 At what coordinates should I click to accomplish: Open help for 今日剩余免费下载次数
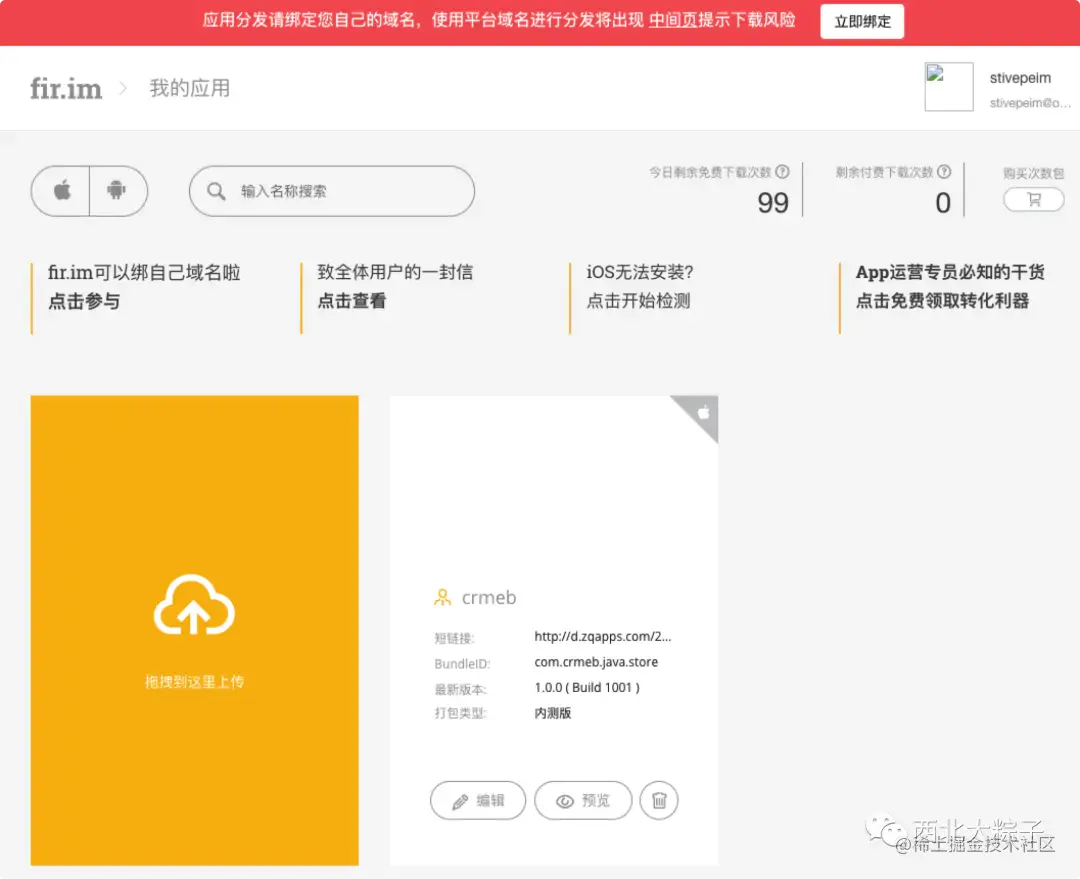point(782,172)
